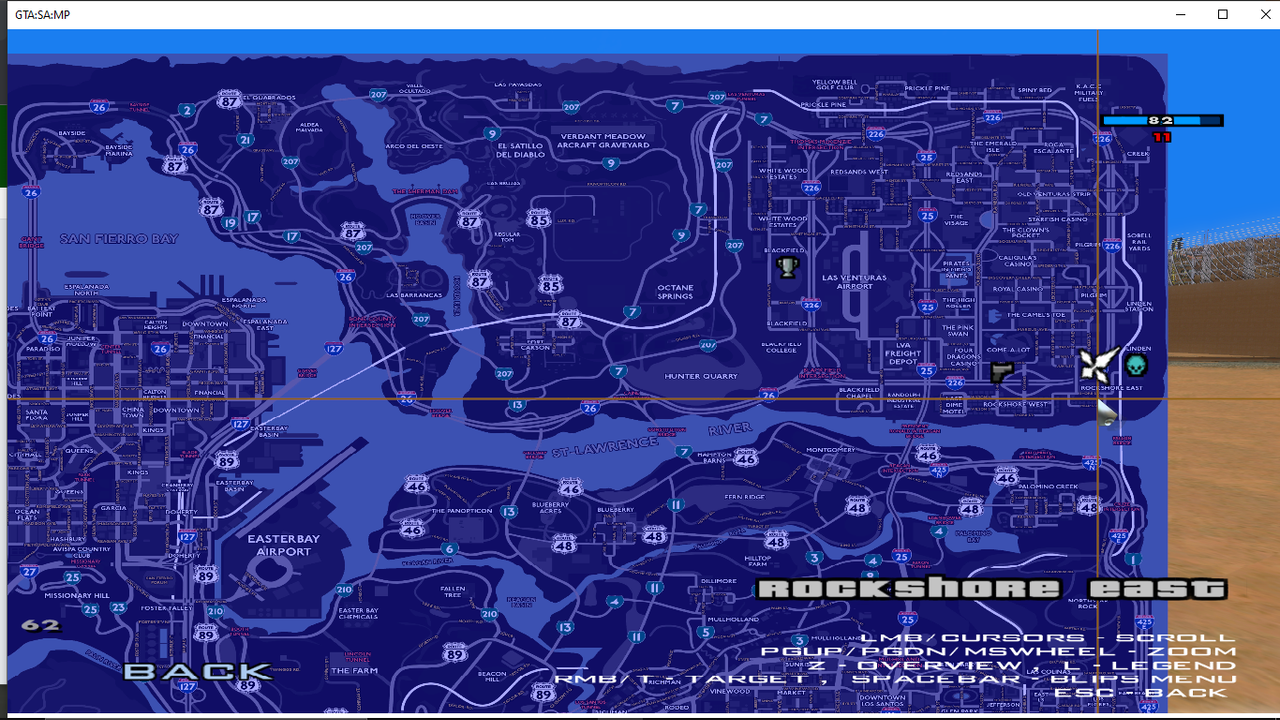This screenshot has width=1280, height=720.
Task: Click highway 207 shield below Aldea Malvada
Action: tap(291, 162)
